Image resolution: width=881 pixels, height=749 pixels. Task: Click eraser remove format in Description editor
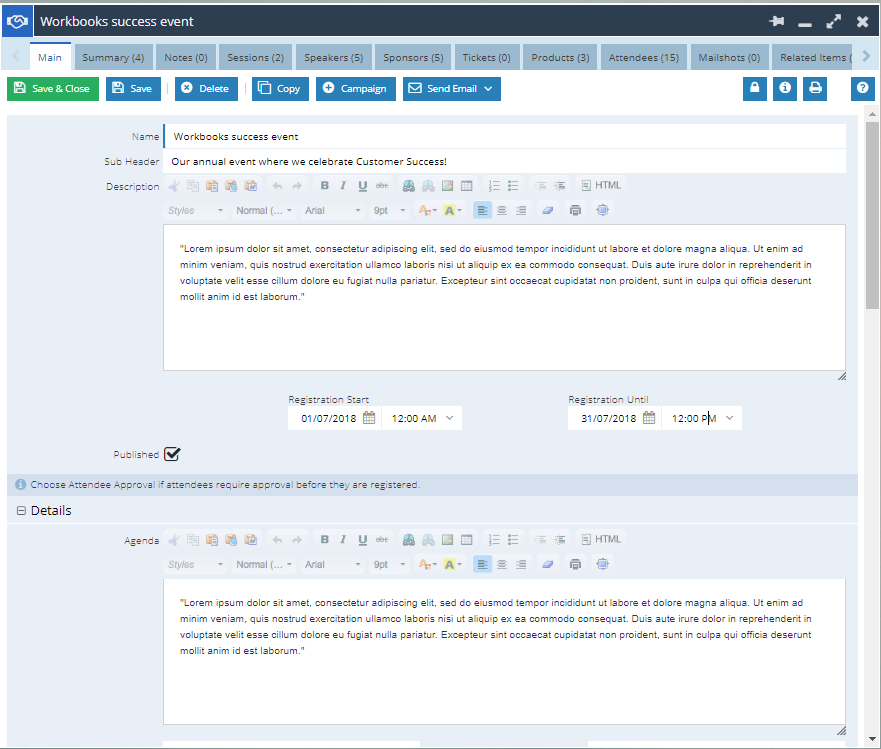pos(548,211)
